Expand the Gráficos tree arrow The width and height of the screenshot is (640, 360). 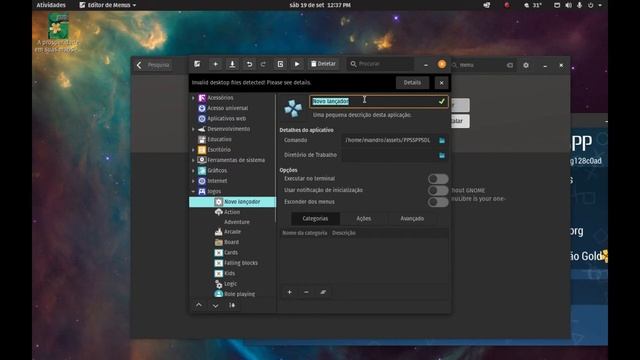[193, 171]
